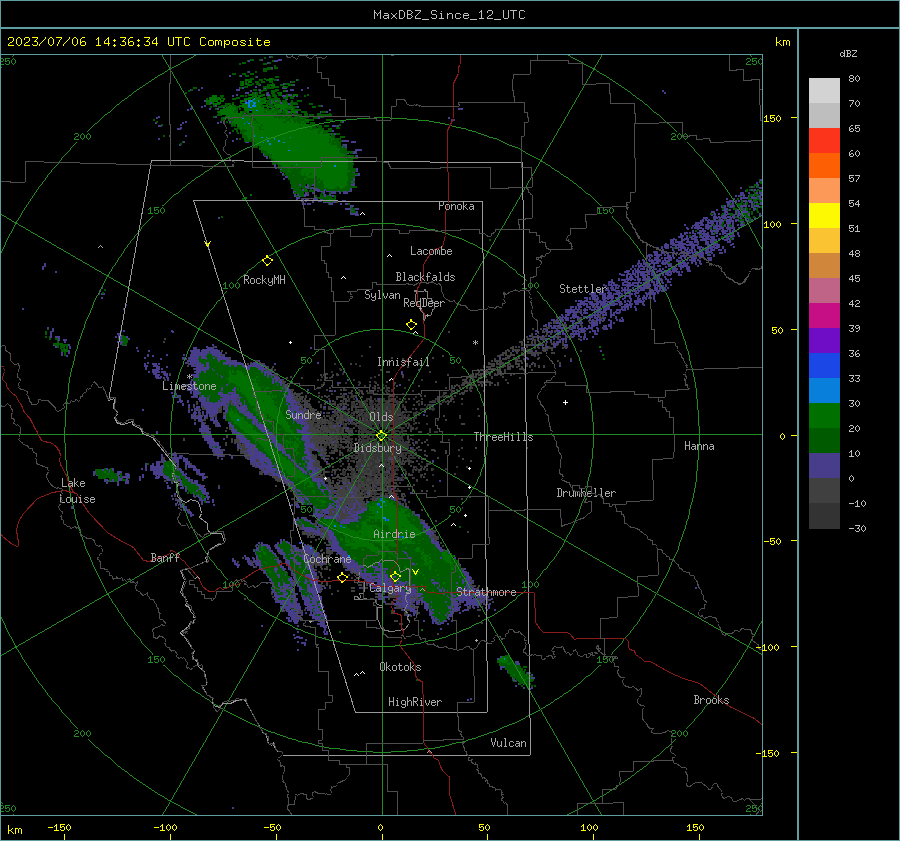Click the Calgary city label
Image resolution: width=900 pixels, height=841 pixels.
(390, 588)
